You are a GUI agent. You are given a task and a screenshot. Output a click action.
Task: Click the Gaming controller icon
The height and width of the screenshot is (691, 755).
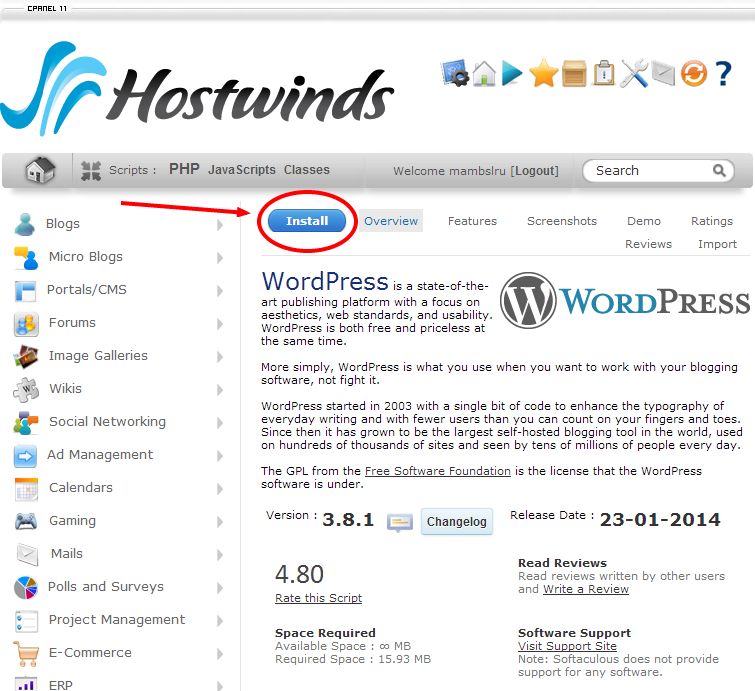pyautogui.click(x=26, y=522)
